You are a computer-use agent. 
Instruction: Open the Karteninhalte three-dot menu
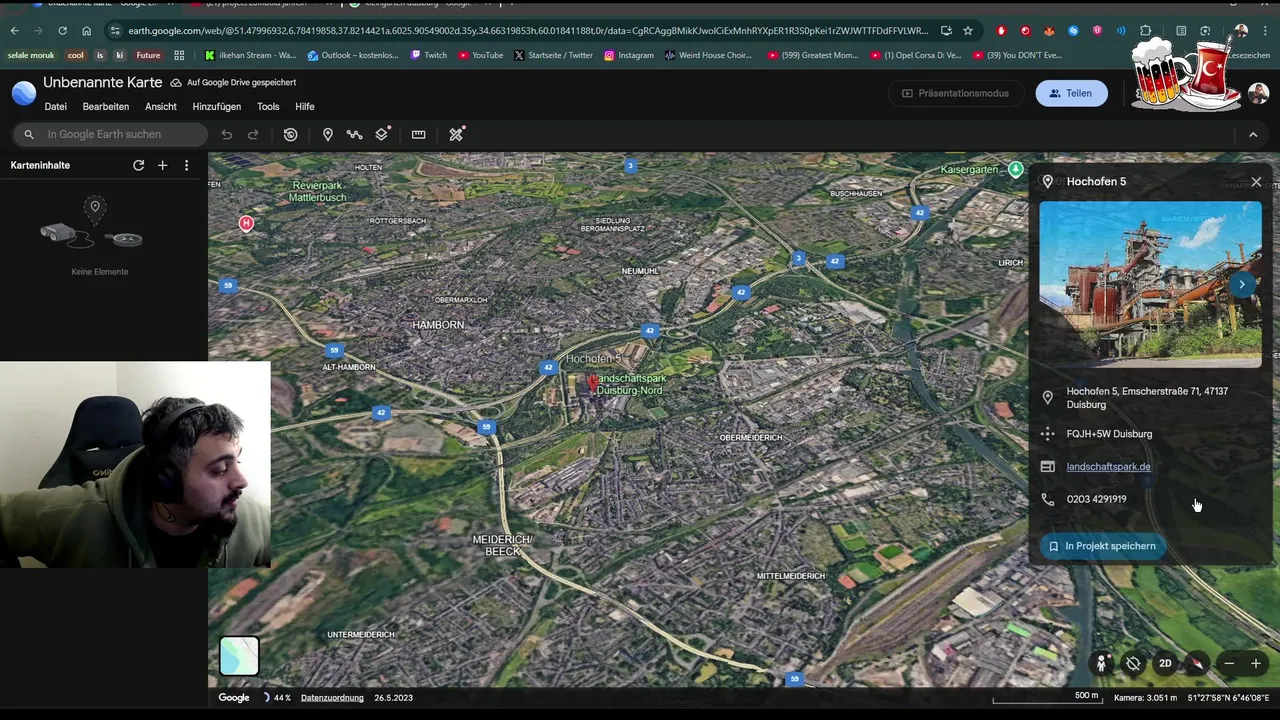pyautogui.click(x=186, y=165)
